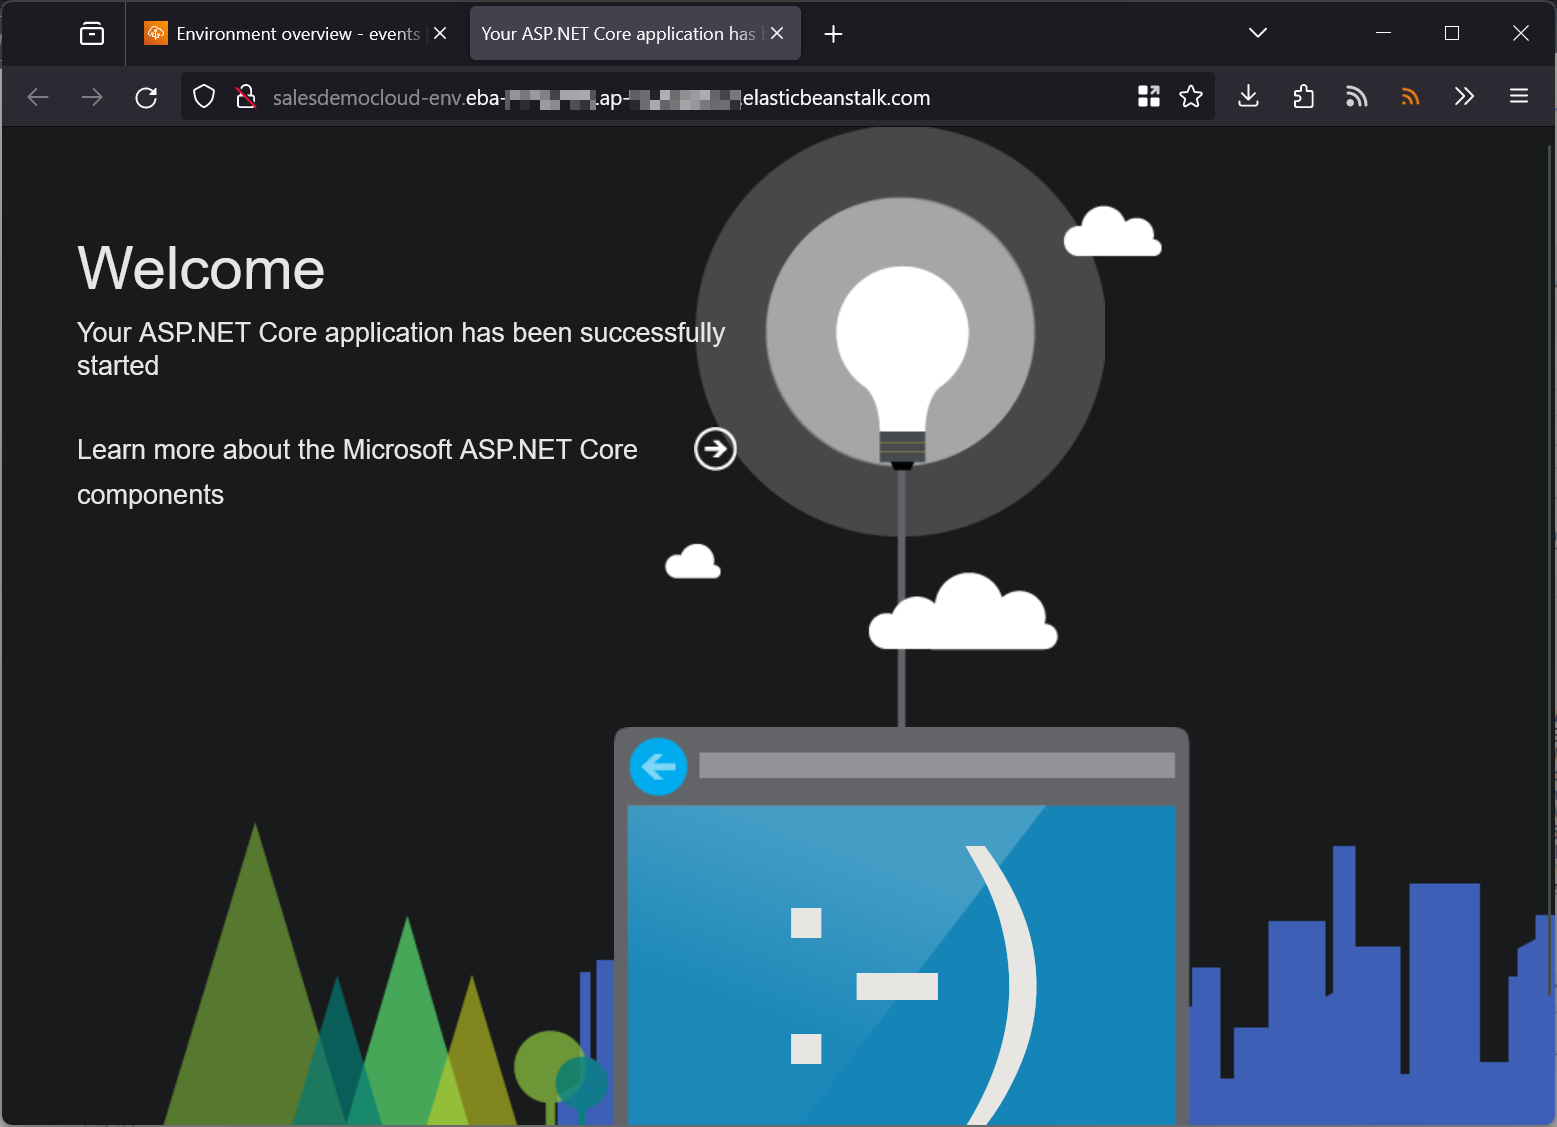Open a new tab with the plus button
Screen dimensions: 1557x1127
[x=833, y=33]
